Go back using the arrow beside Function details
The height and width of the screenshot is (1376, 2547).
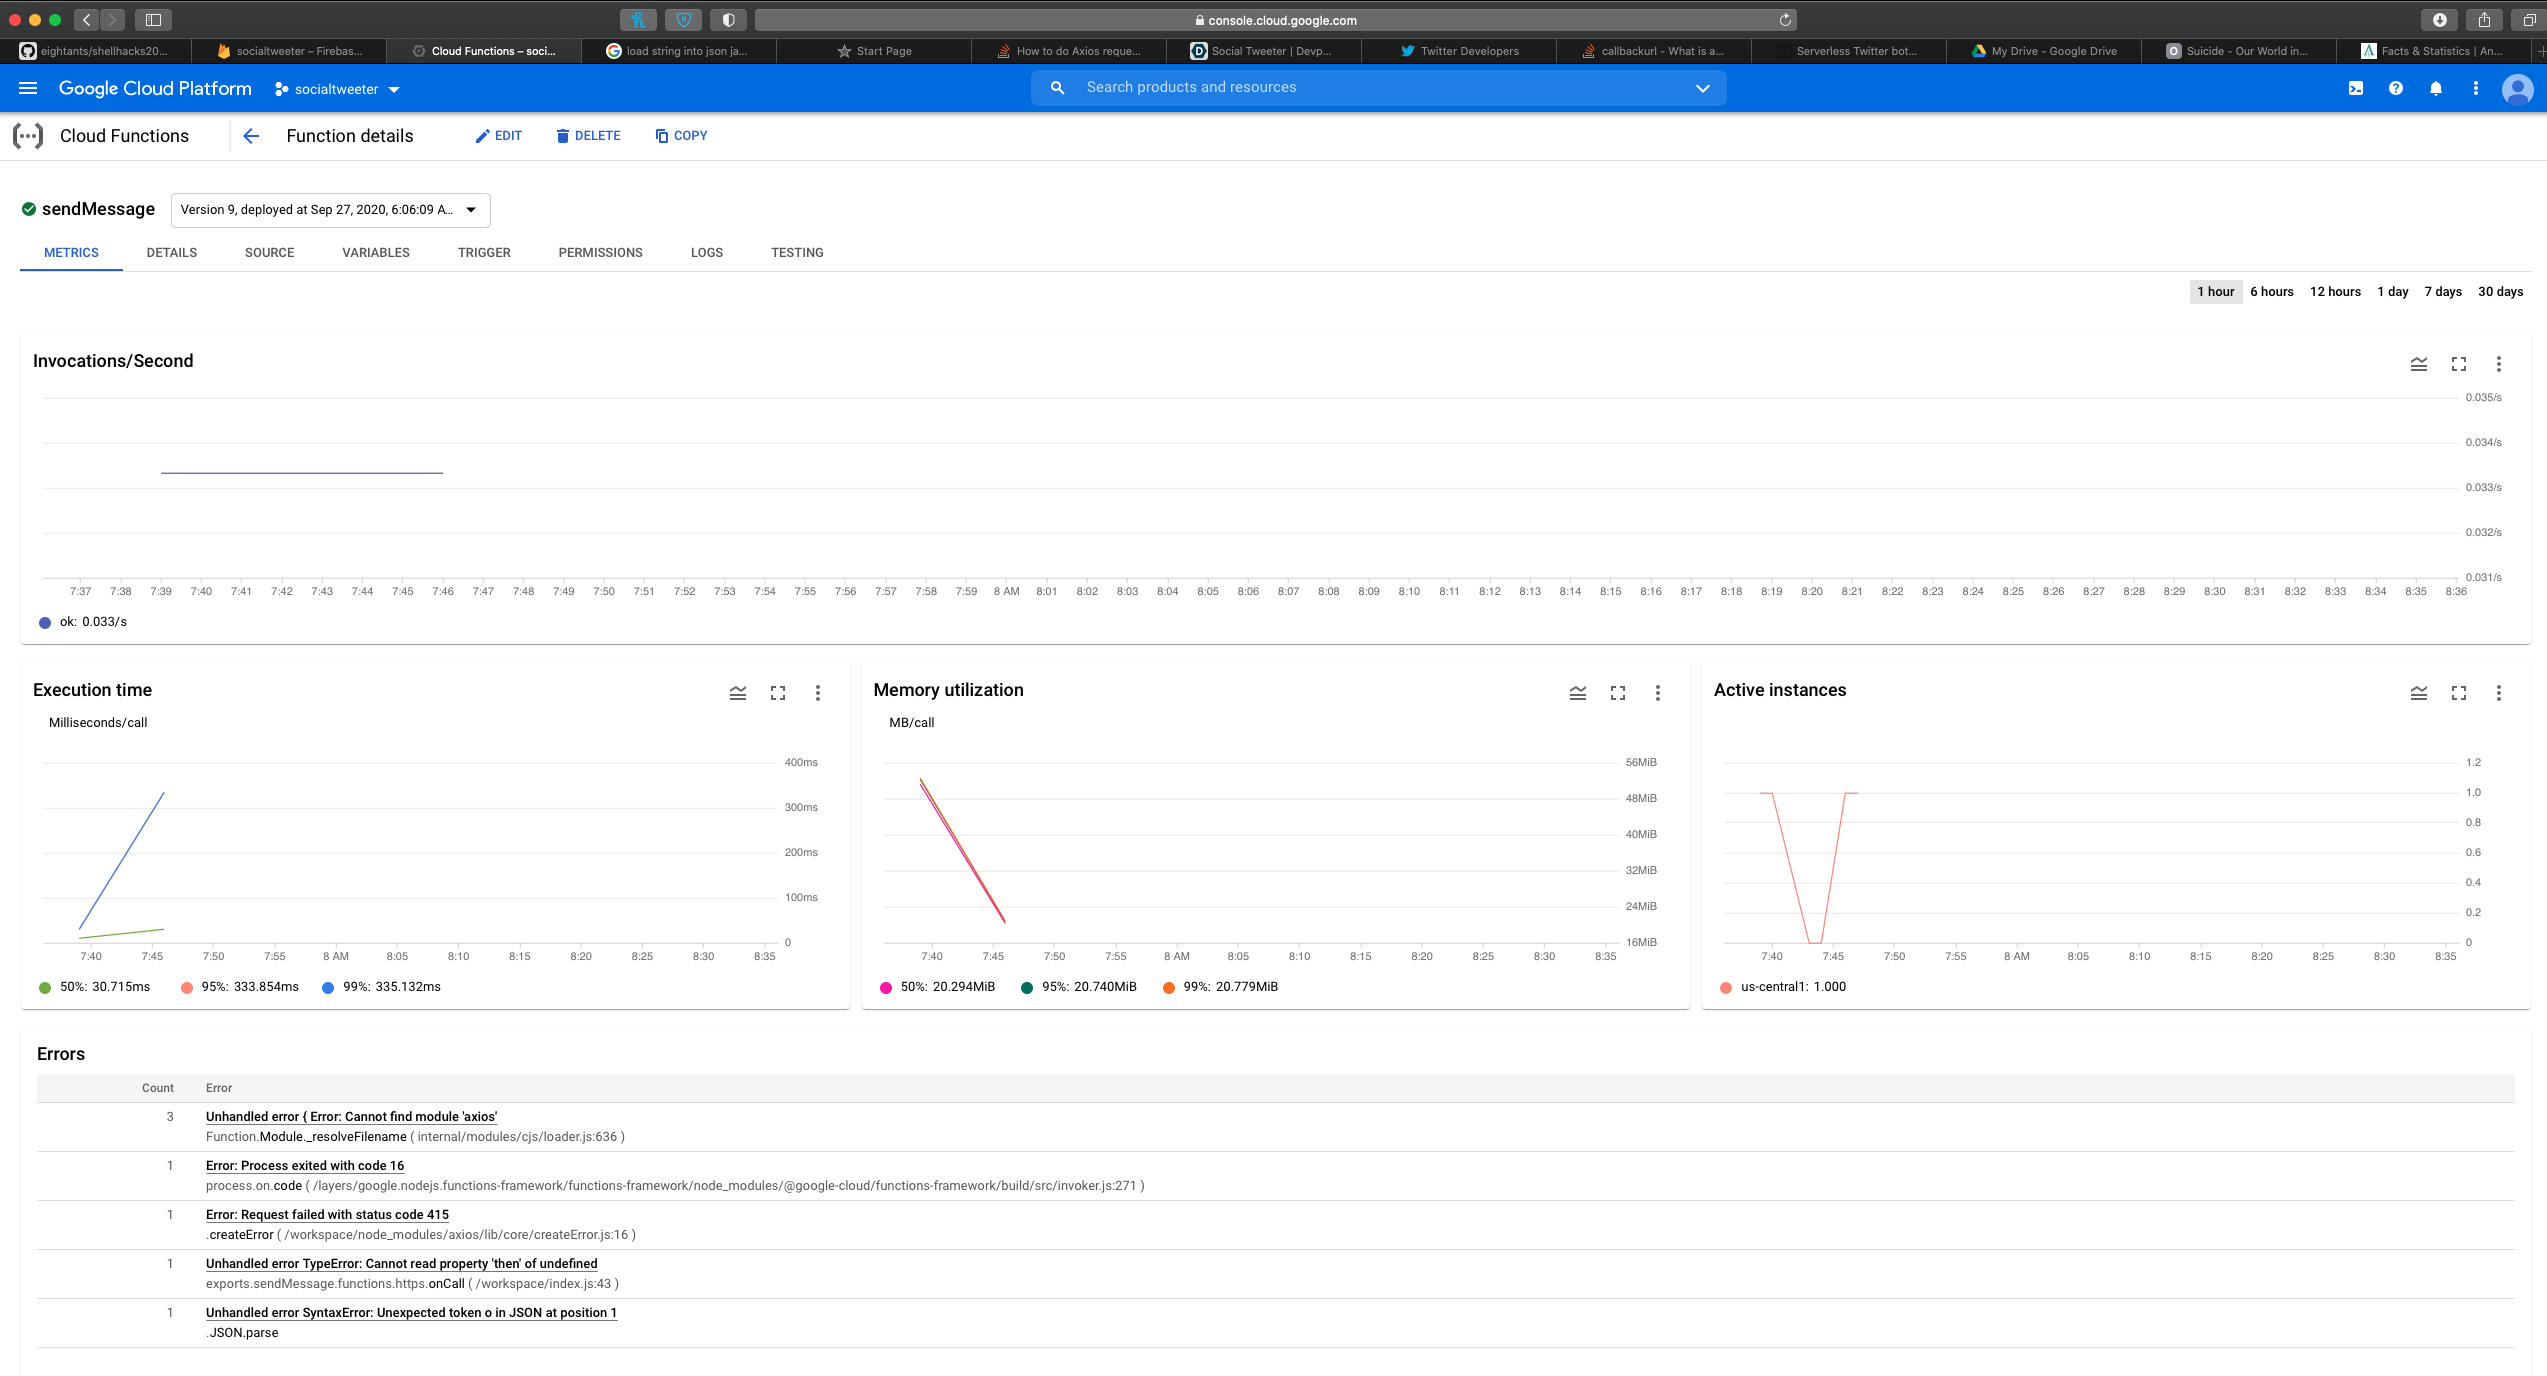(251, 136)
